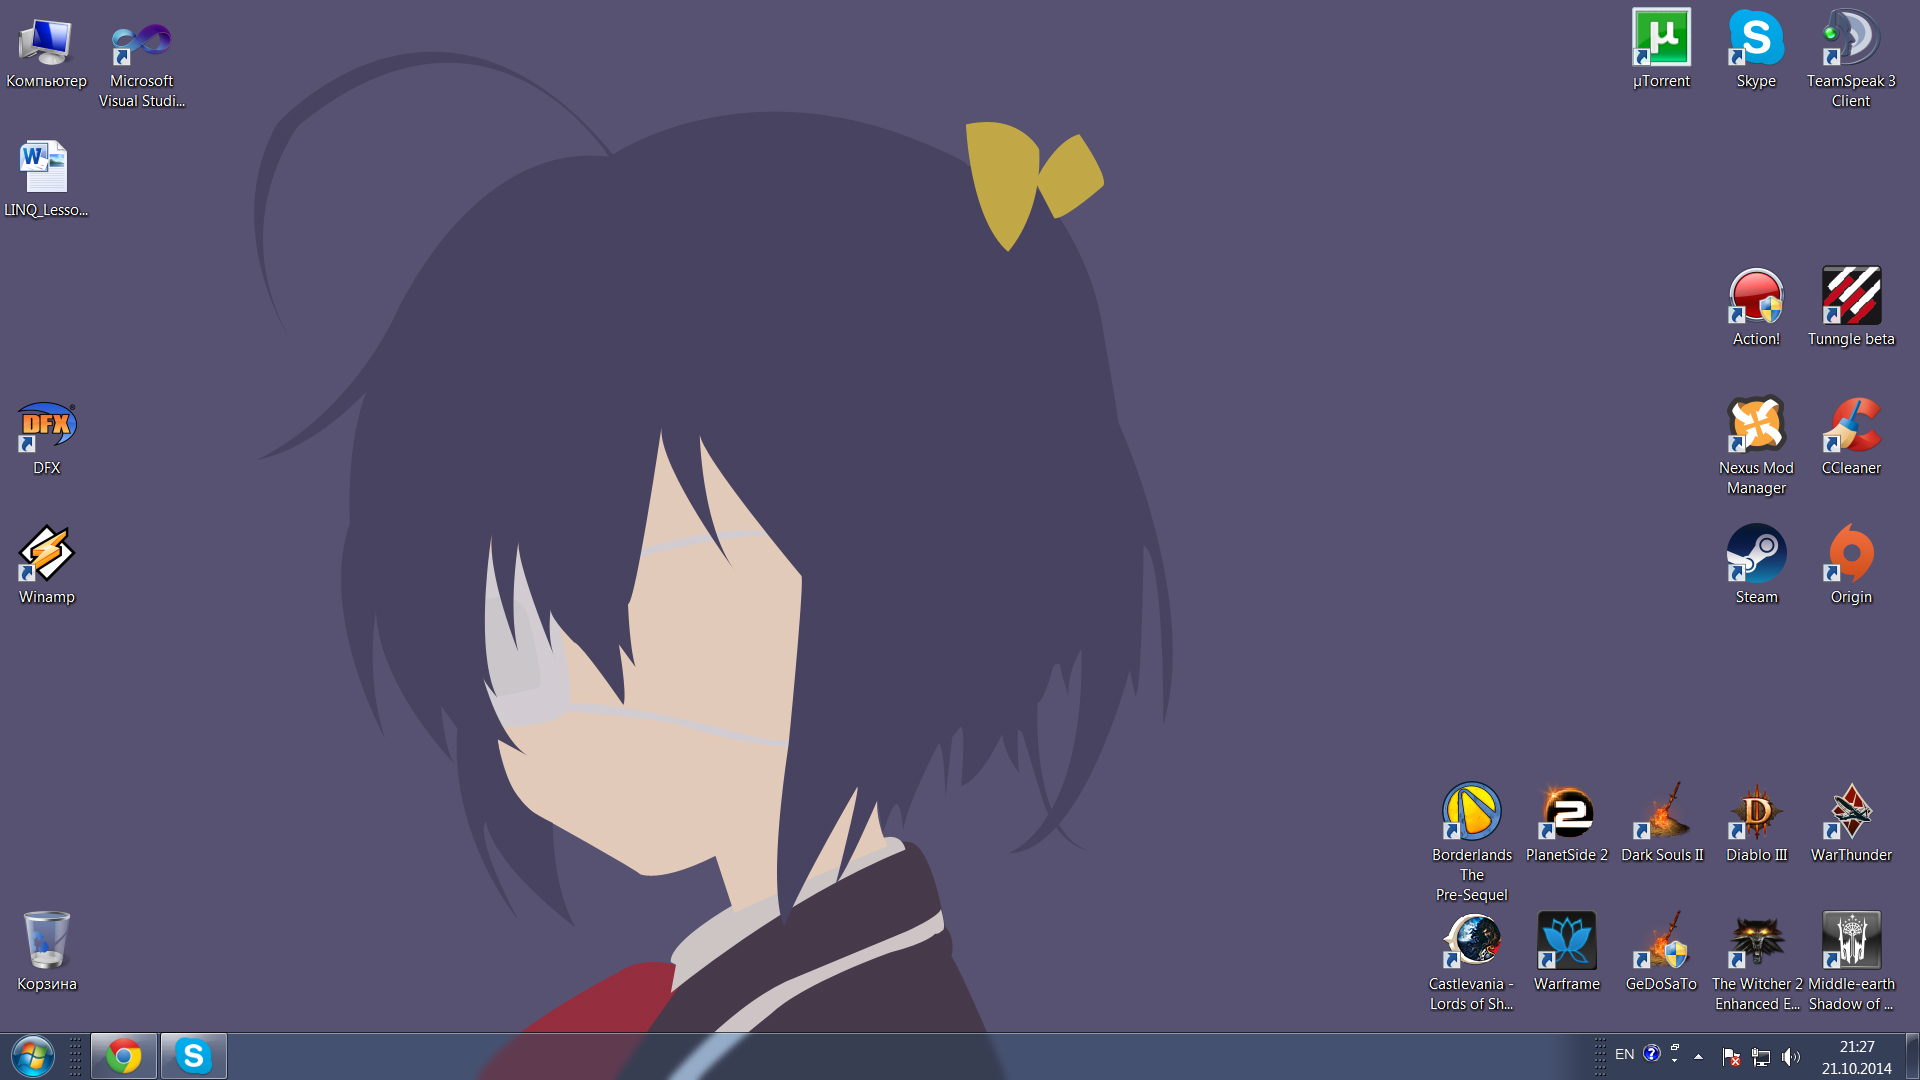Click the Skype taskbar button
This screenshot has height=1080, width=1920.
[194, 1056]
